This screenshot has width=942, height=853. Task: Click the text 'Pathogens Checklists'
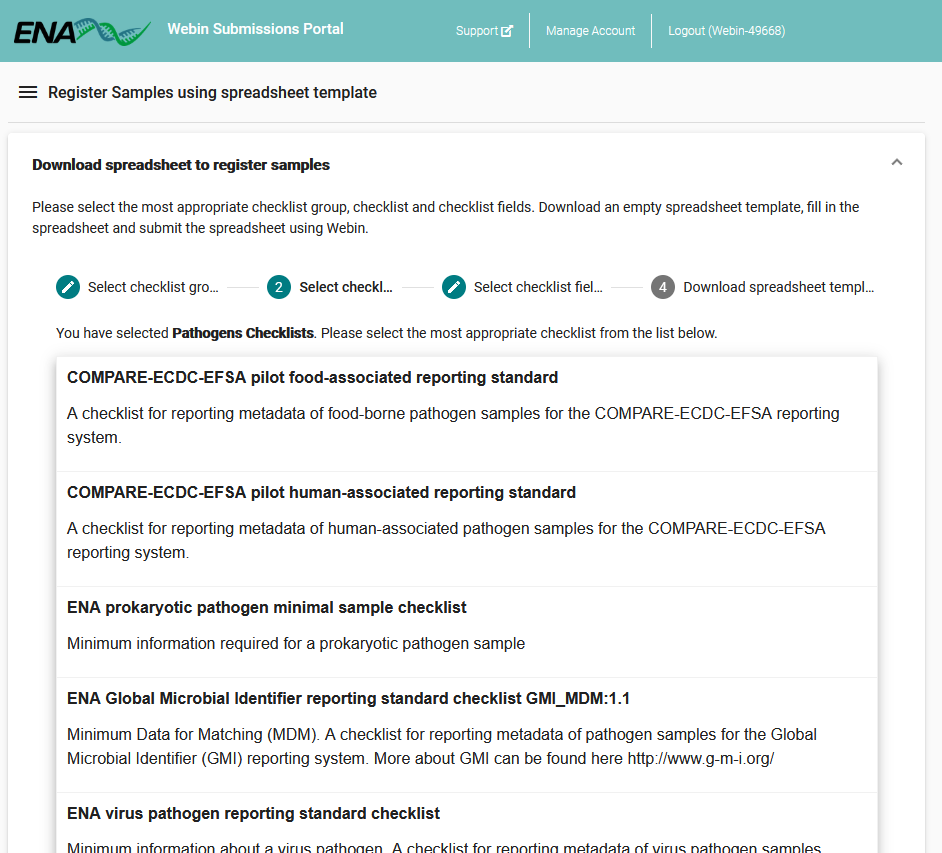pyautogui.click(x=243, y=333)
